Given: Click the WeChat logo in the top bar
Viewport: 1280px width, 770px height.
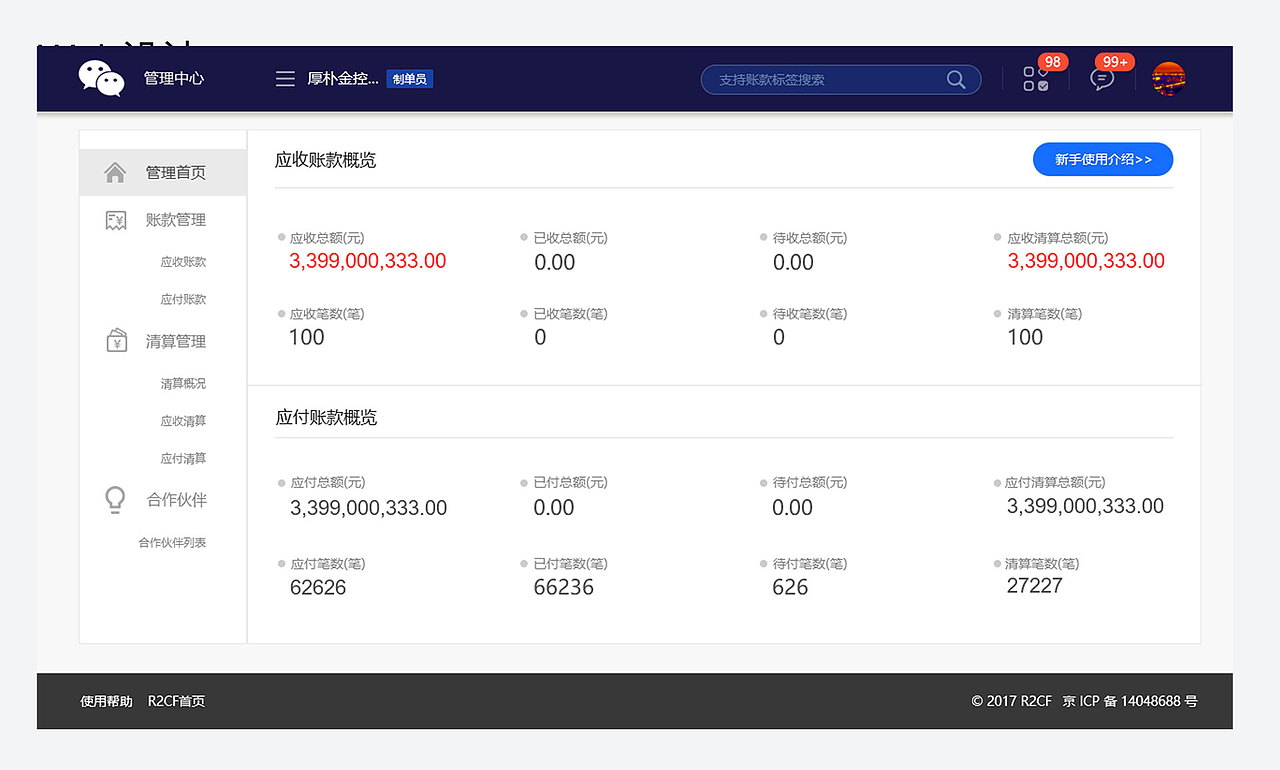Looking at the screenshot, I should 100,78.
